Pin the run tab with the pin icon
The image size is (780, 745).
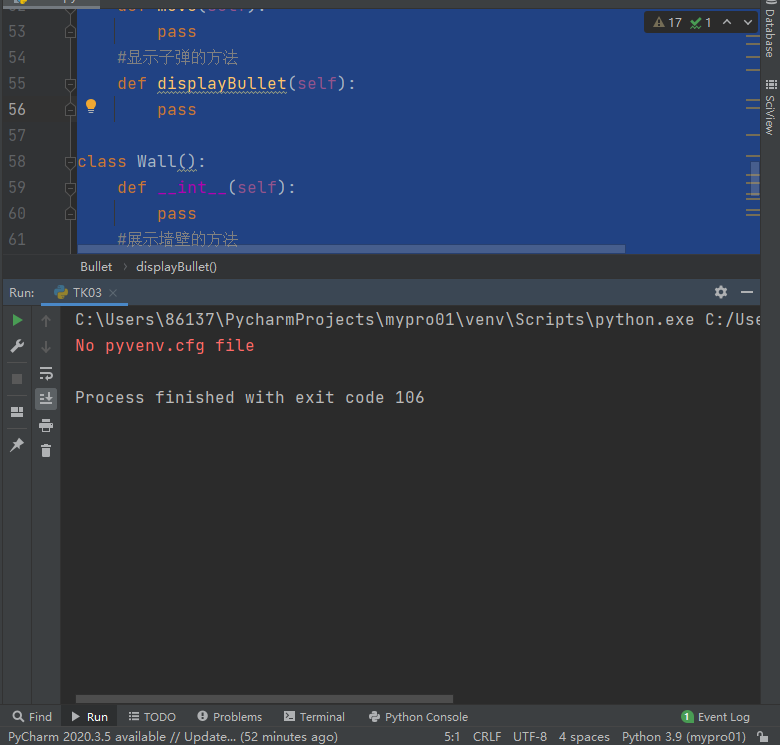tap(17, 445)
